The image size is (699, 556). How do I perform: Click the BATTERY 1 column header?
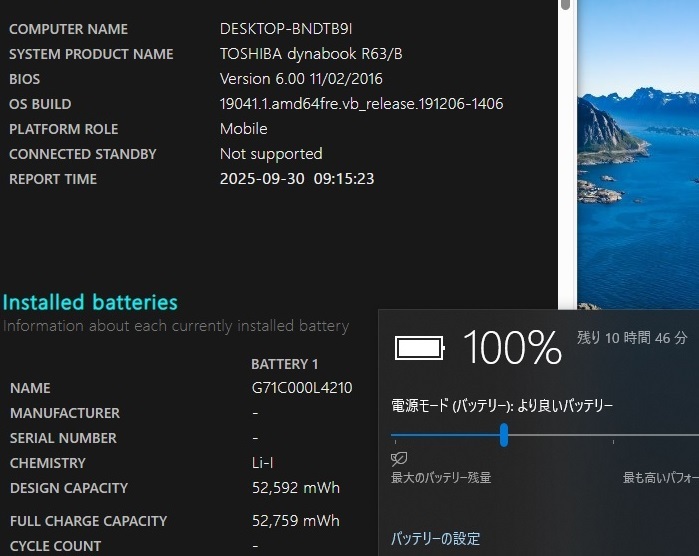coord(284,364)
